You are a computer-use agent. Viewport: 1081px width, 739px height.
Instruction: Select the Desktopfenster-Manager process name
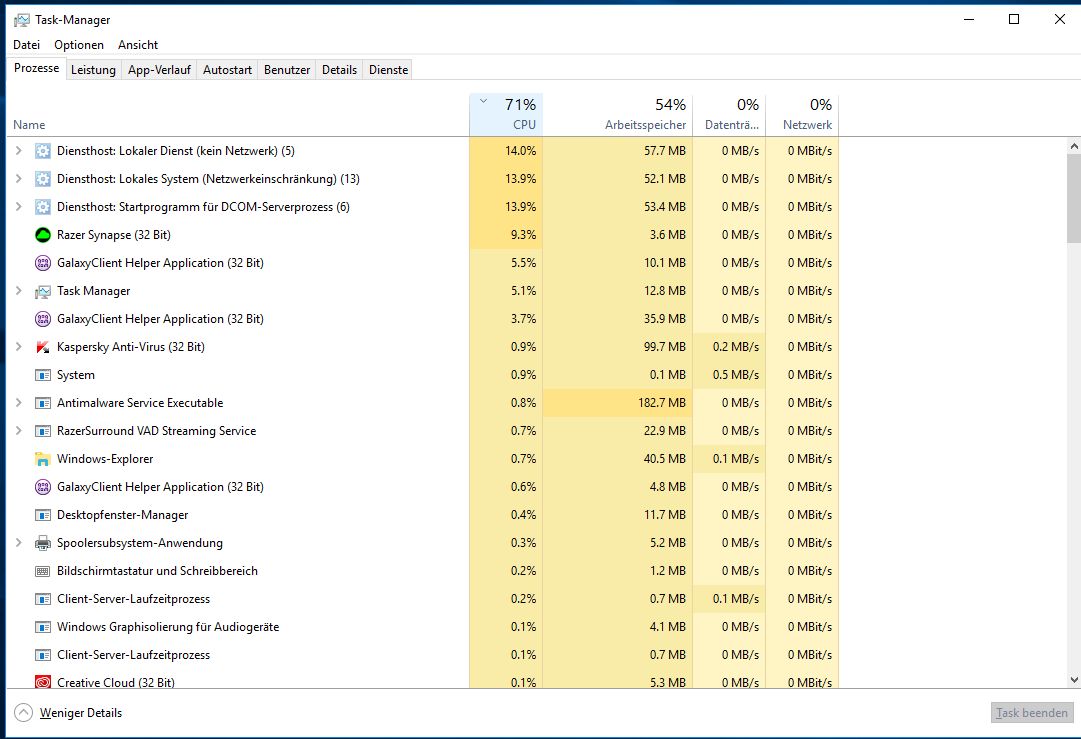122,515
